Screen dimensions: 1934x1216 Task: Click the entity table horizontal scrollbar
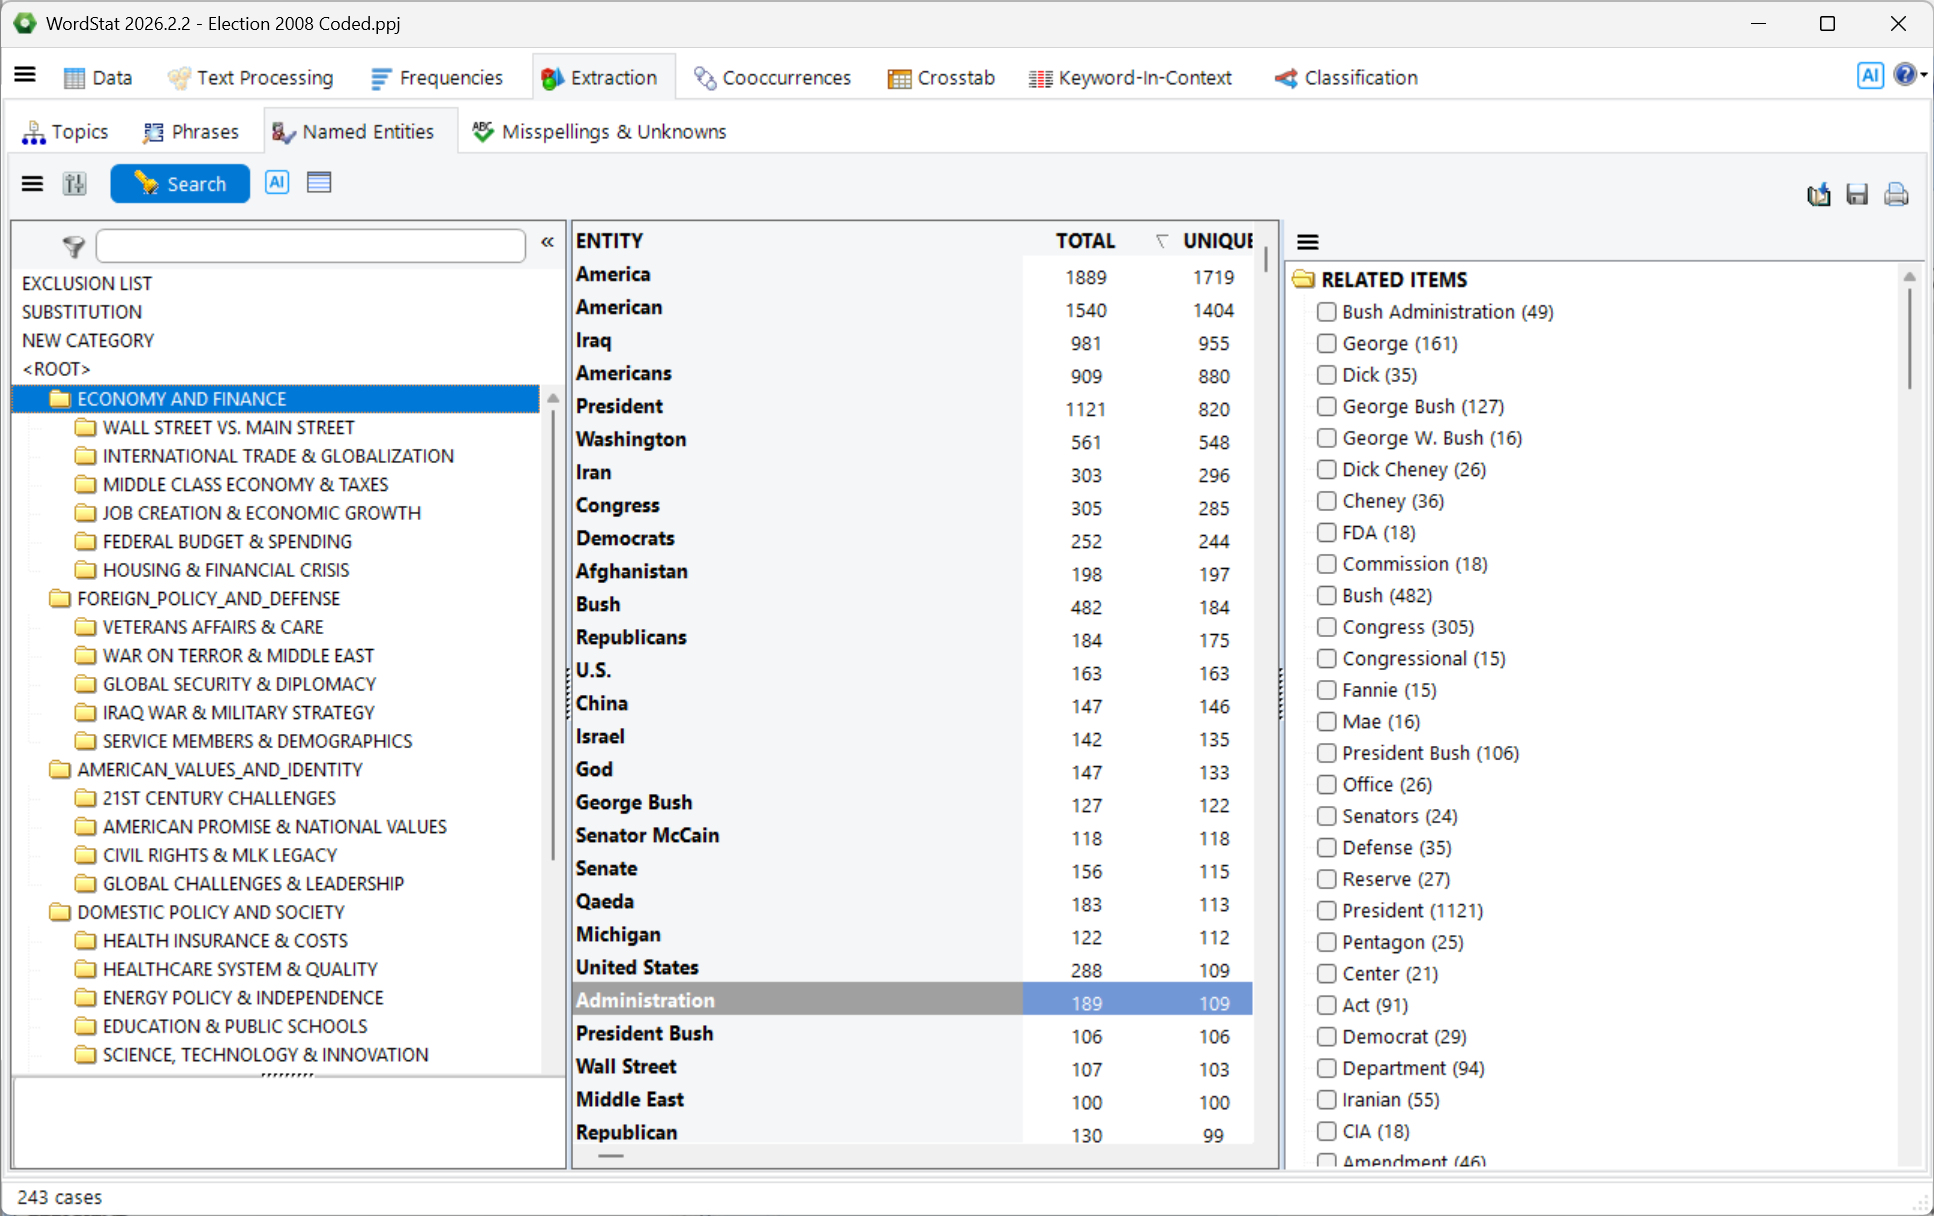(x=611, y=1156)
